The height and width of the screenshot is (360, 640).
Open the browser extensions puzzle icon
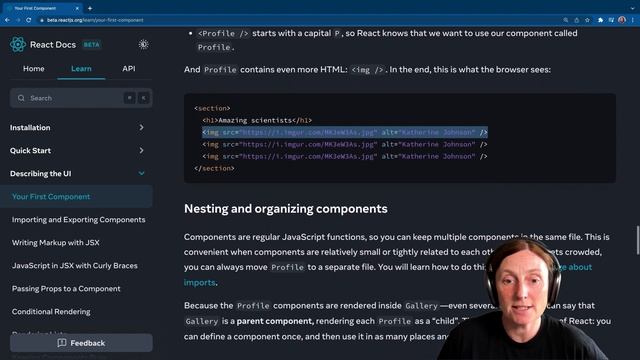pyautogui.click(x=600, y=20)
